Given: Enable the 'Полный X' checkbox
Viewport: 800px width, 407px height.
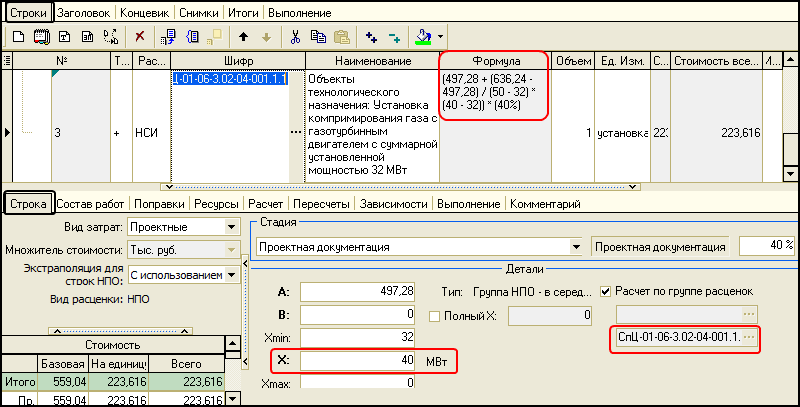Looking at the screenshot, I should (434, 316).
